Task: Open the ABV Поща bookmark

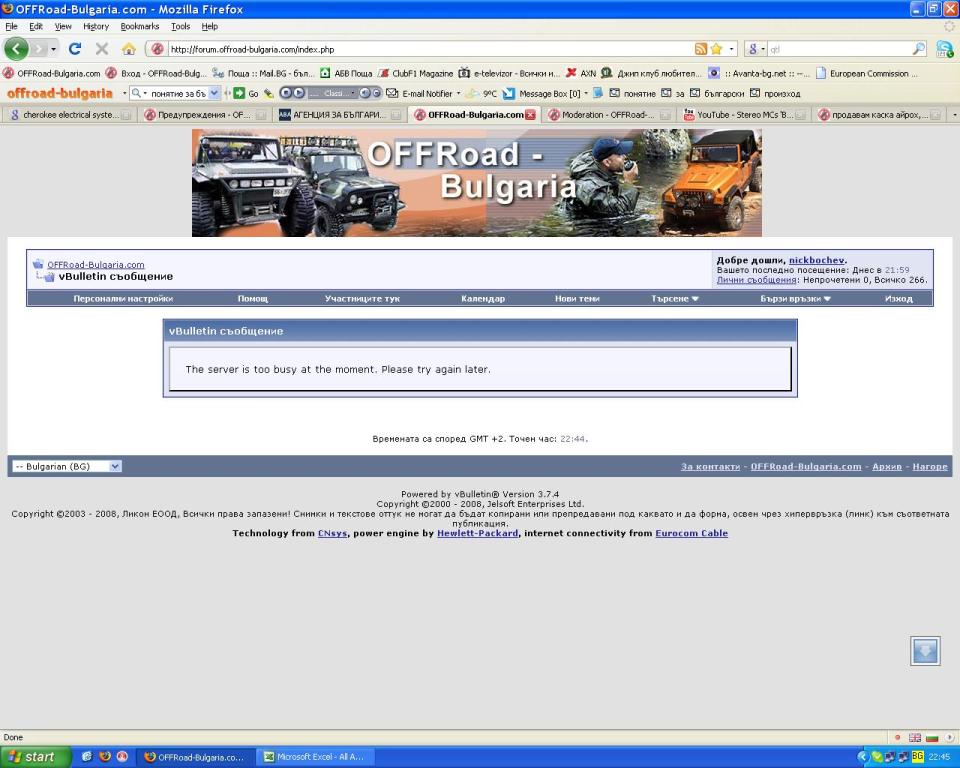Action: (346, 73)
